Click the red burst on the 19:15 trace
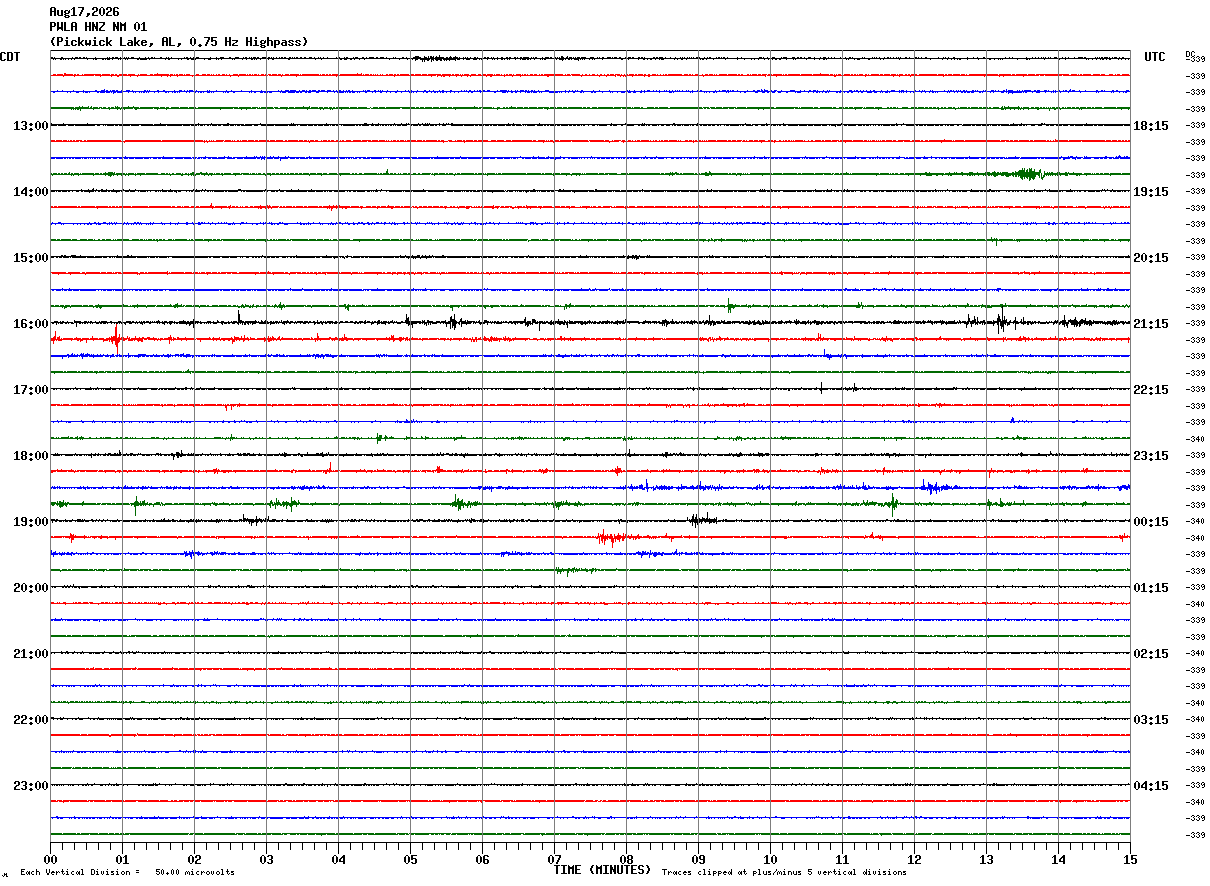 click(x=612, y=538)
